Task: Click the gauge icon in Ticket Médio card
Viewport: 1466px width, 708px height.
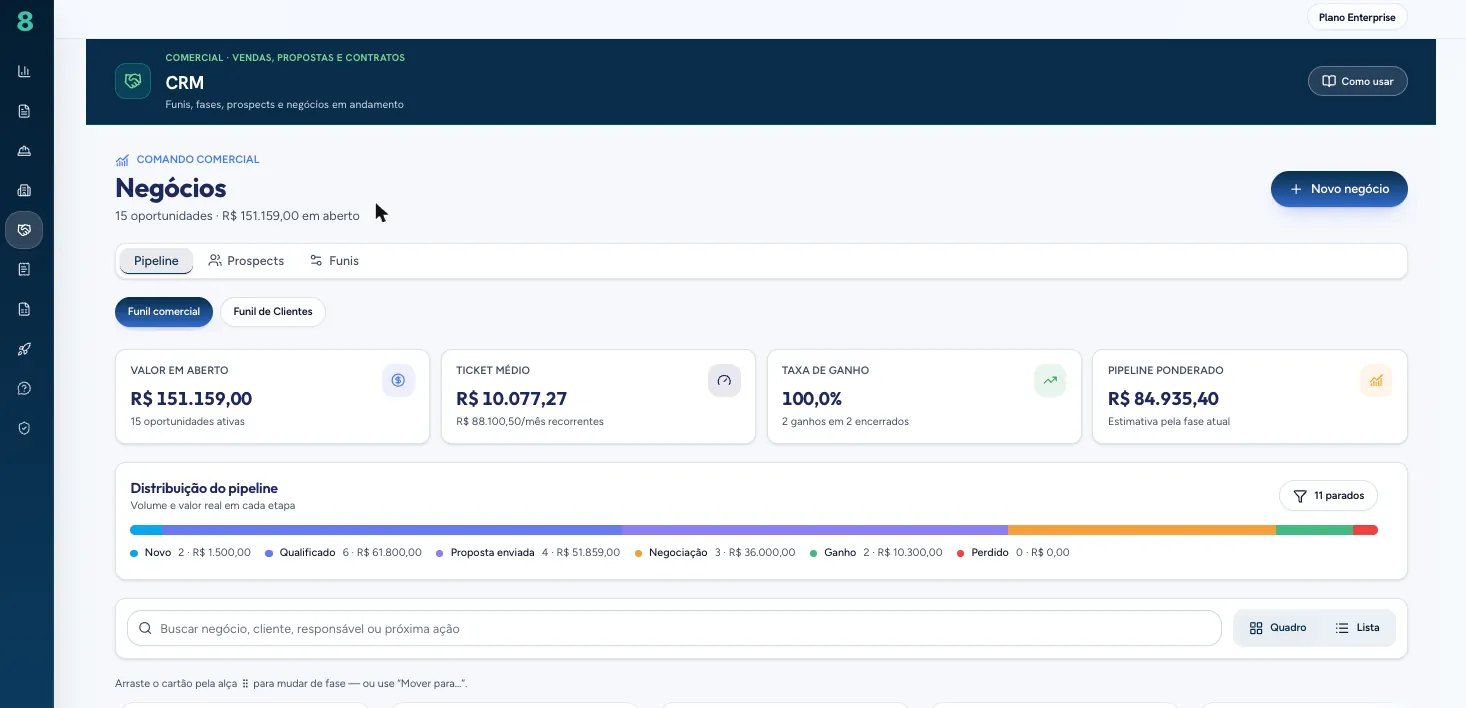Action: [x=724, y=380]
